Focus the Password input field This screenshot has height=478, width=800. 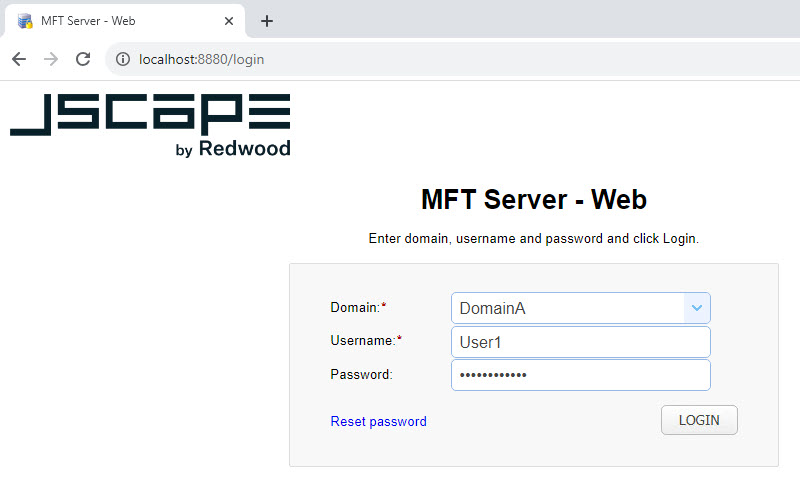[581, 375]
